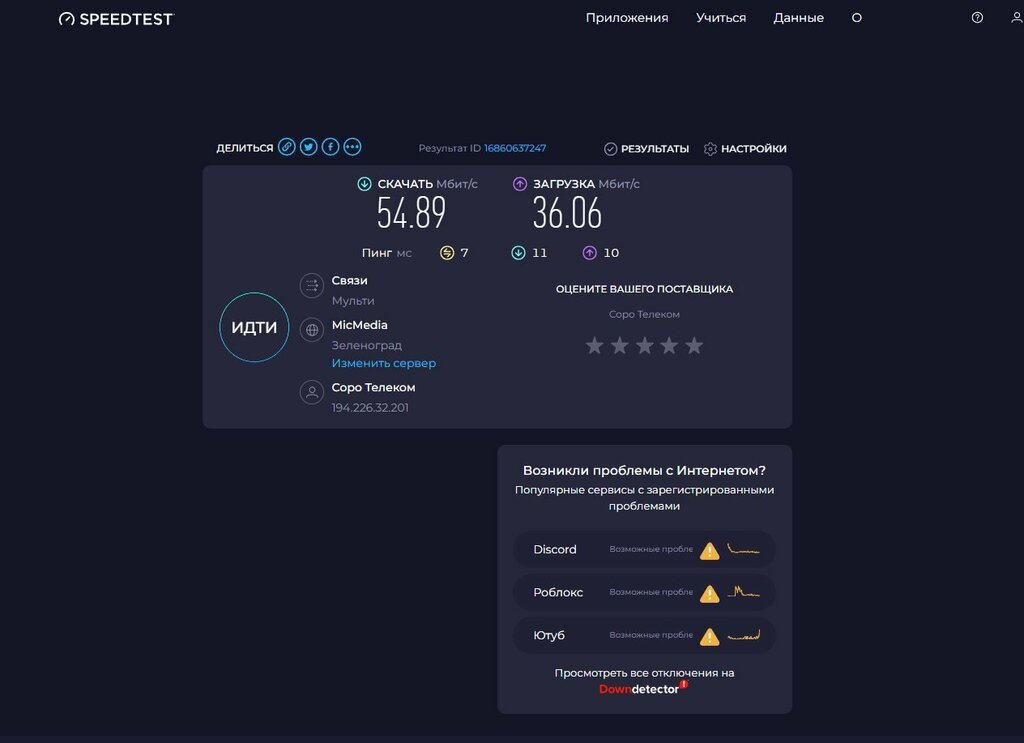Click the ОЦЕНИТЕ ВАШЕГО ПОСТАВЩИКА heading
1024x743 pixels.
click(645, 289)
